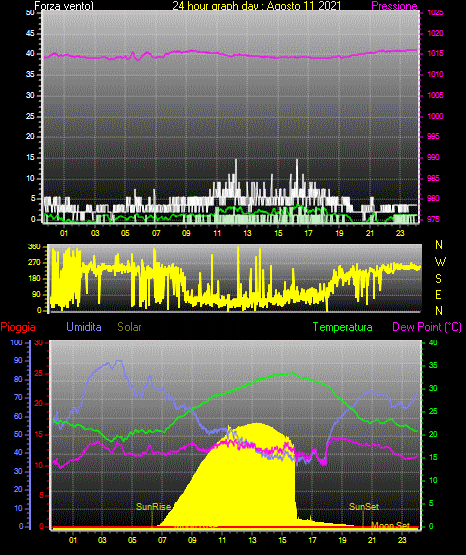
Task: Click the SunSet marker label
Action: 364,507
